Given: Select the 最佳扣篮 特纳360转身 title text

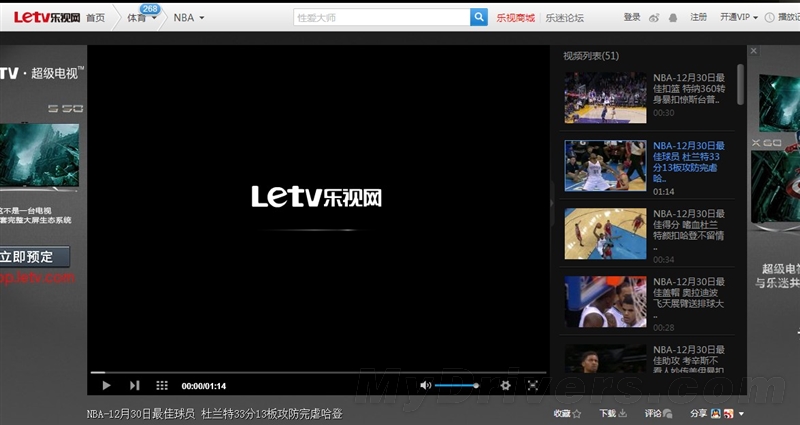Looking at the screenshot, I should tap(689, 88).
